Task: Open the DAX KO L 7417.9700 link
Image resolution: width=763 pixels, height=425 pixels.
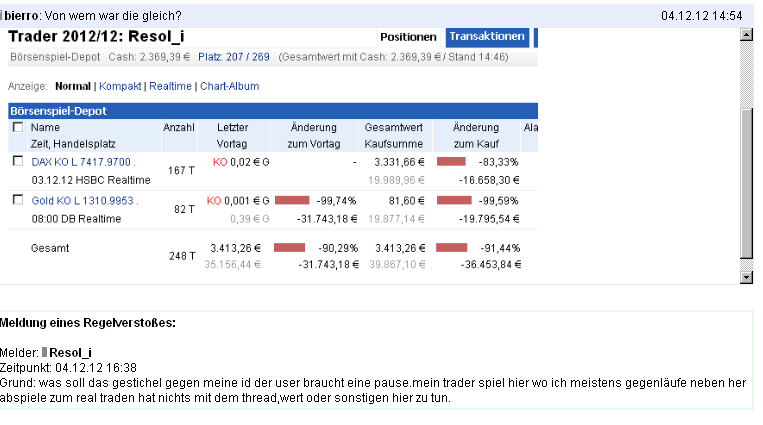Action: point(84,161)
